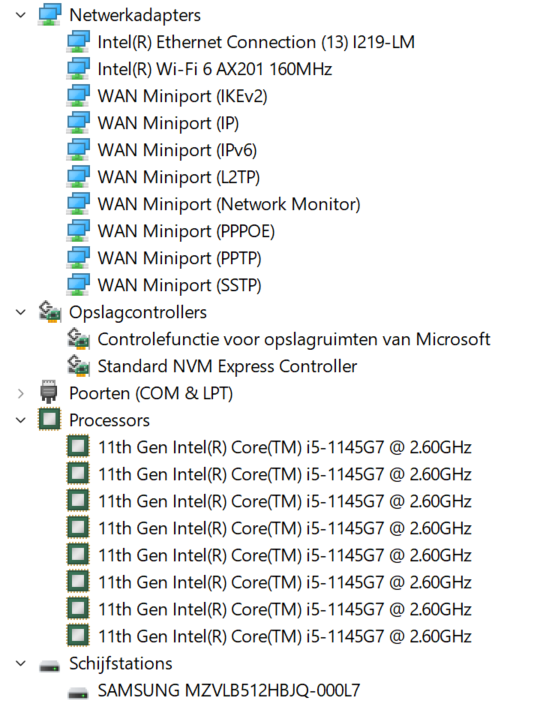Click the Opslagcontrollers category icon
Viewport: 541px width, 705px height.
pyautogui.click(x=49, y=312)
